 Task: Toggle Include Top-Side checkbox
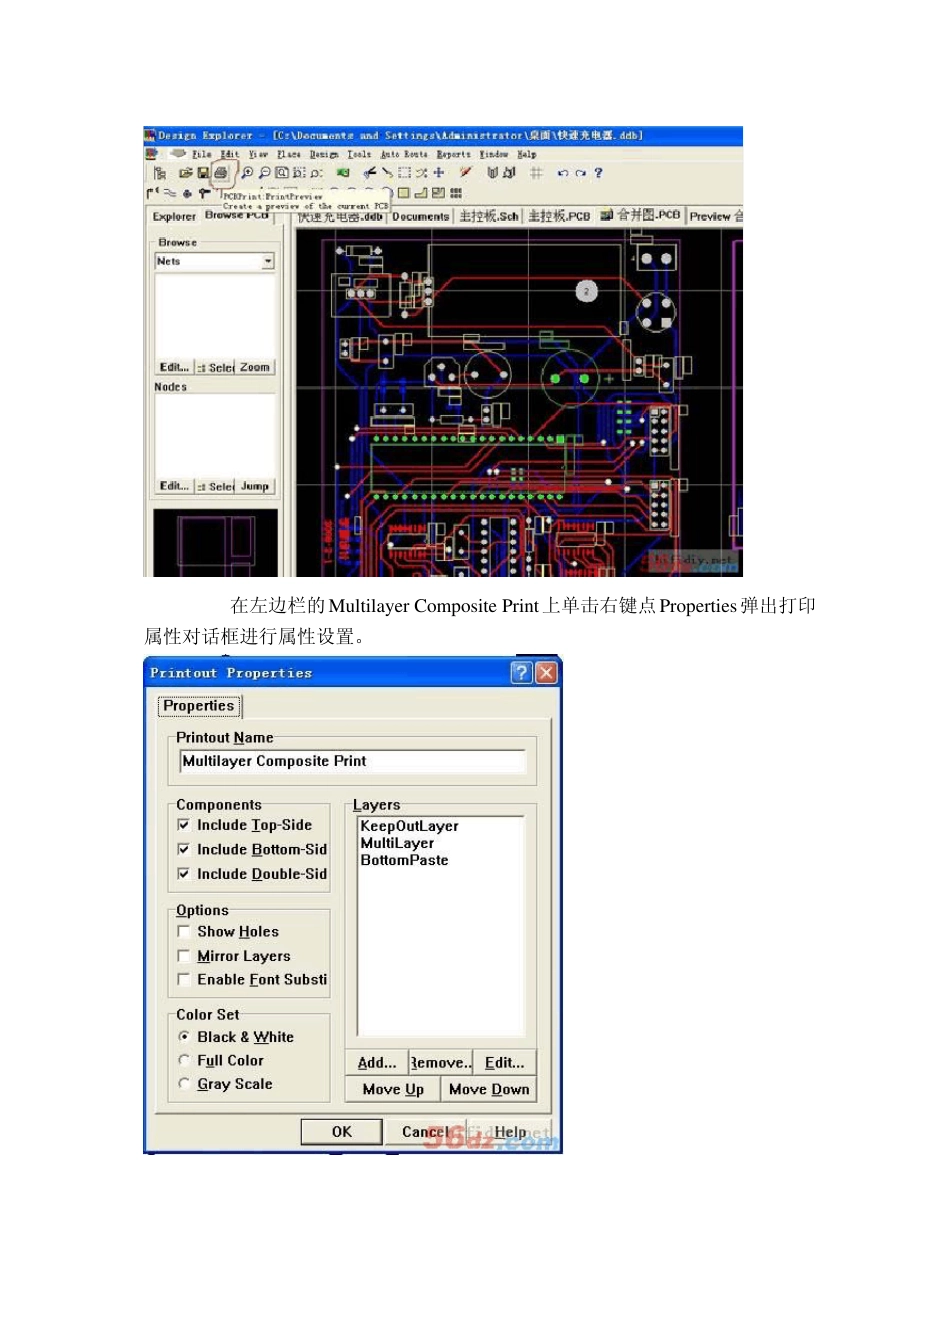[x=183, y=825]
